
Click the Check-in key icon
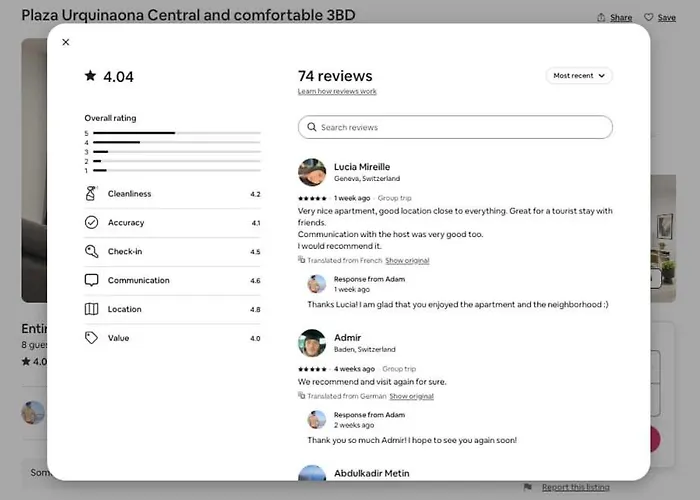tap(92, 251)
